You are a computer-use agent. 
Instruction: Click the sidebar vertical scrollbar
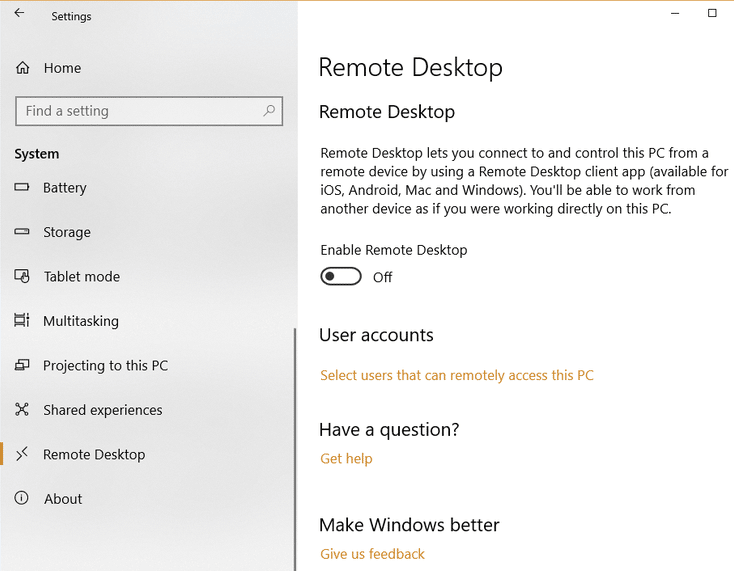[x=295, y=448]
